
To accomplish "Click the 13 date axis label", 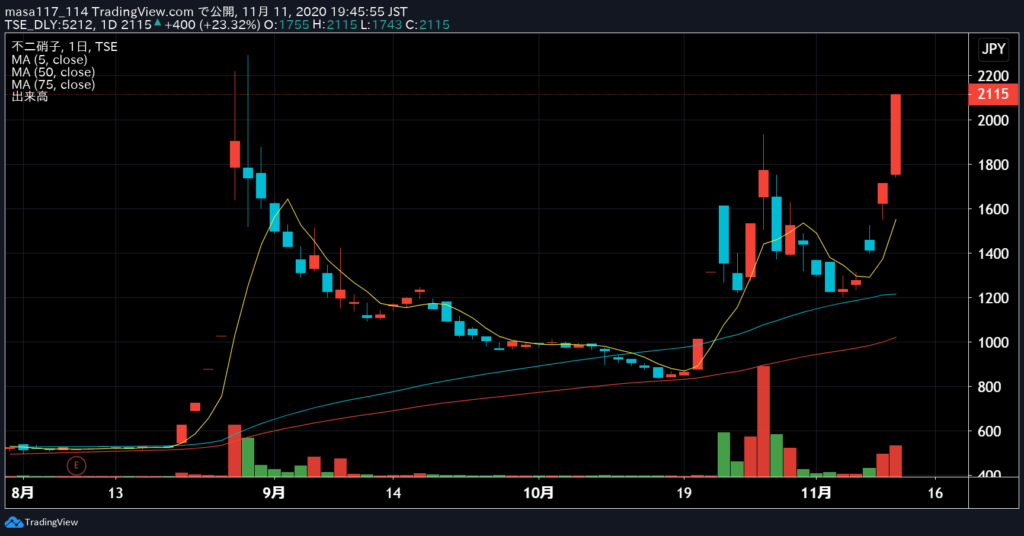I will (115, 493).
